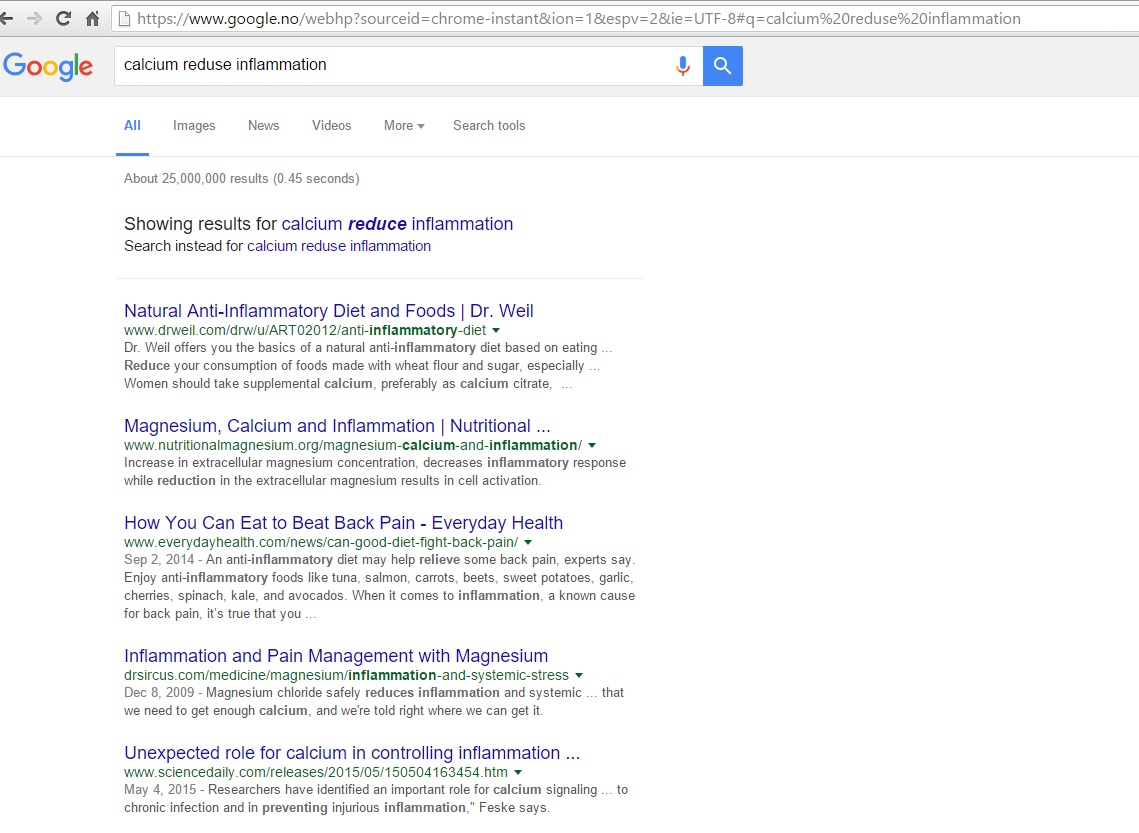Open How You Can Eat to Beat Back Pain
The image size is (1139, 833).
pos(344,523)
